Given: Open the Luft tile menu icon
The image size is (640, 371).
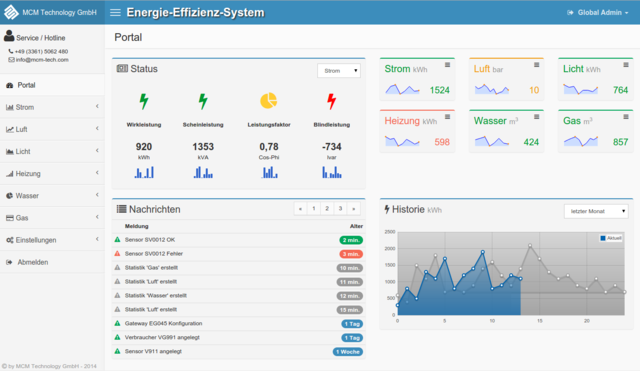Looking at the screenshot, I should point(537,65).
